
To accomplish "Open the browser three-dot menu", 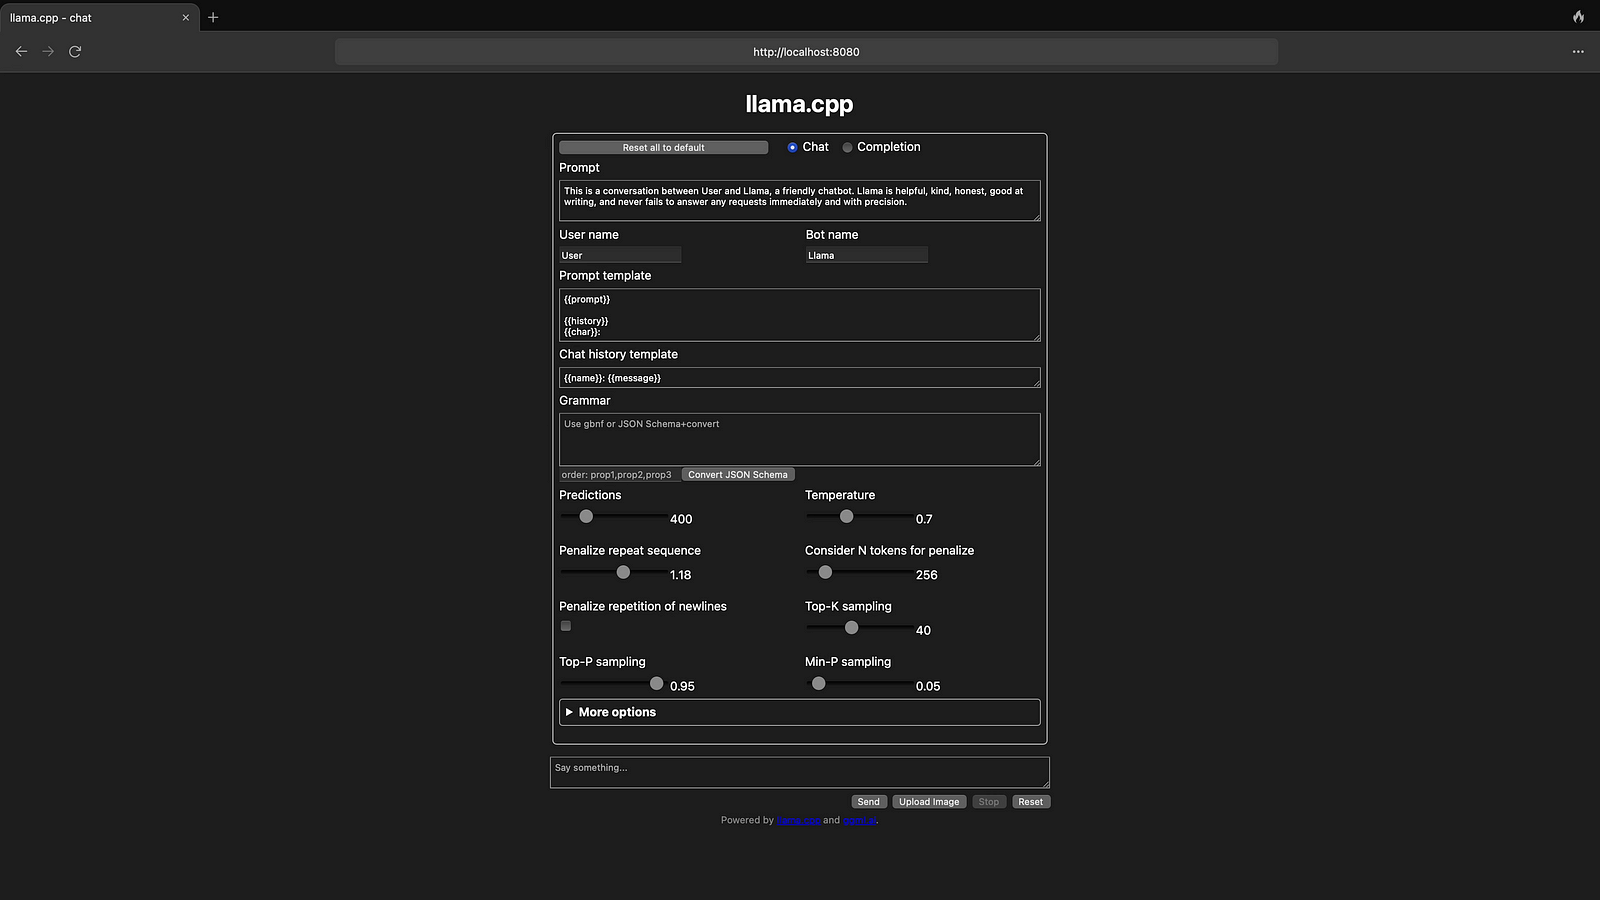I will (1578, 51).
